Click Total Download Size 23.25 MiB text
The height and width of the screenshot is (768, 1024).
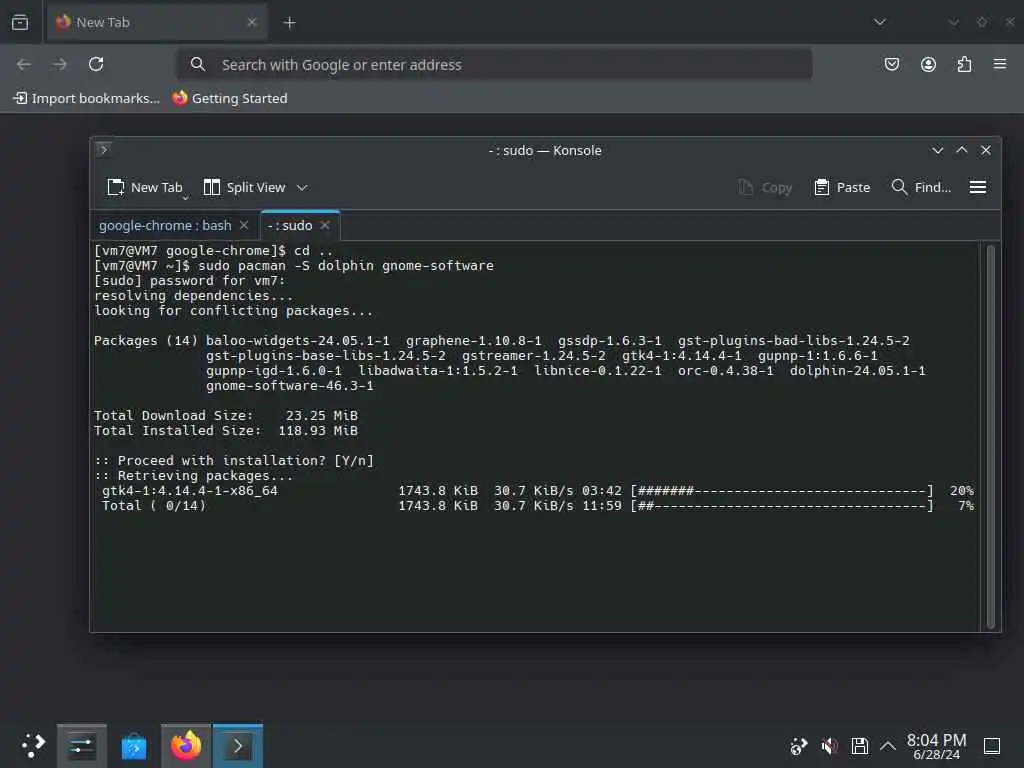226,415
